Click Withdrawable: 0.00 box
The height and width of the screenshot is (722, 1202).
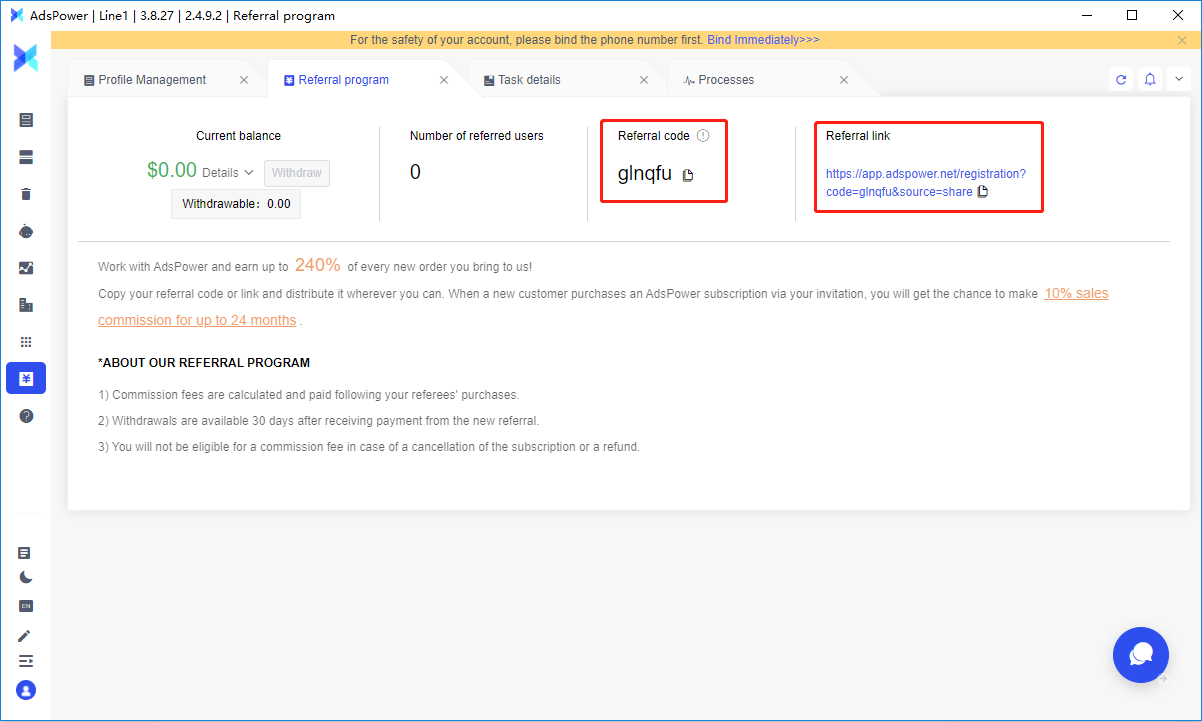click(236, 204)
